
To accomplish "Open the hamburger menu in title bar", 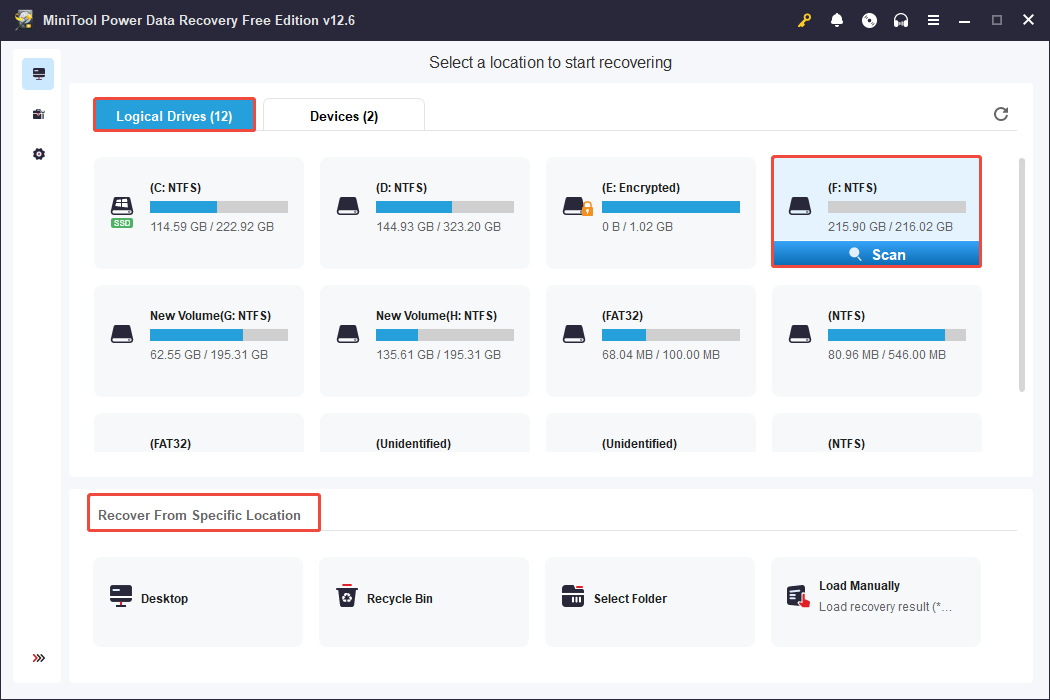I will coord(933,19).
